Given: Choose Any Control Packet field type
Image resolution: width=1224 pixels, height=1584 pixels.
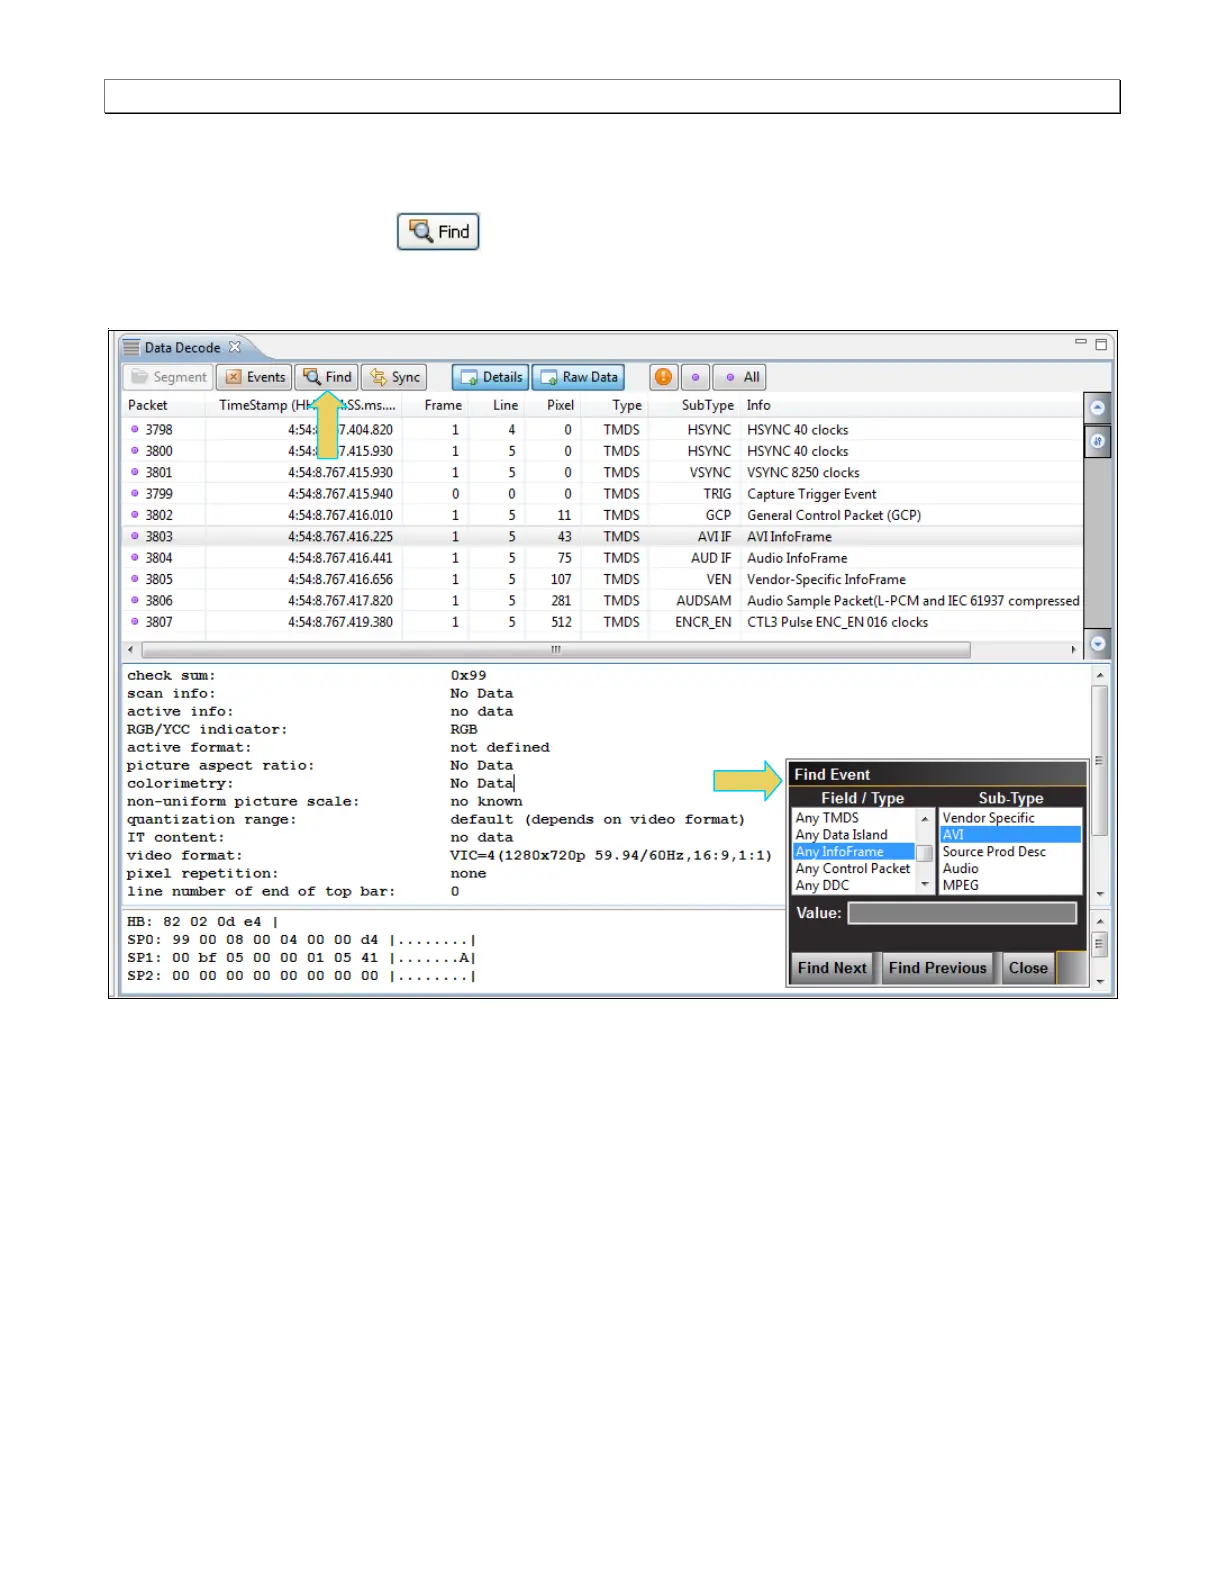Looking at the screenshot, I should coord(854,869).
